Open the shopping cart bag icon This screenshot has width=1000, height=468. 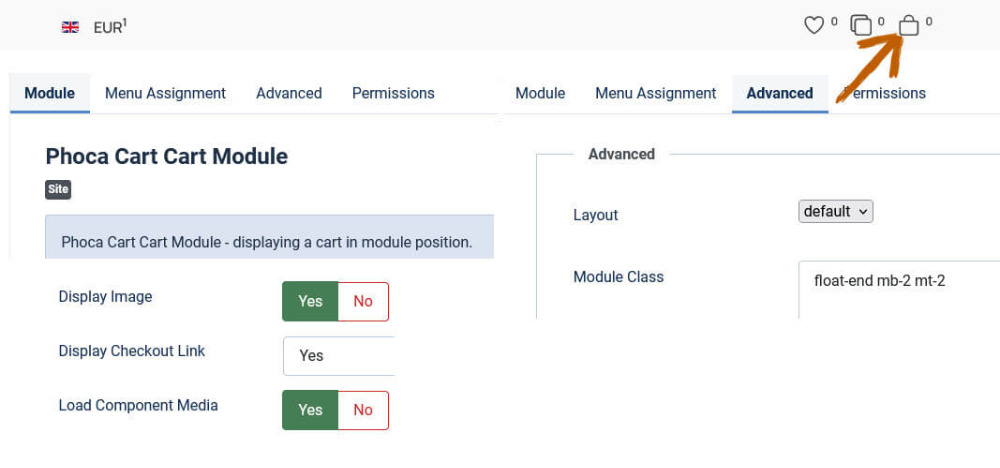(908, 25)
